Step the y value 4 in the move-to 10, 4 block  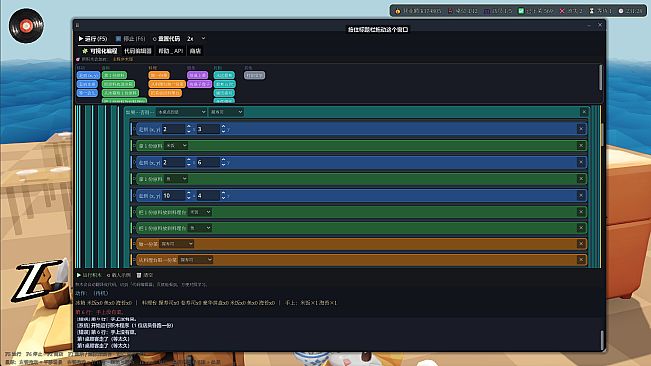pos(223,195)
